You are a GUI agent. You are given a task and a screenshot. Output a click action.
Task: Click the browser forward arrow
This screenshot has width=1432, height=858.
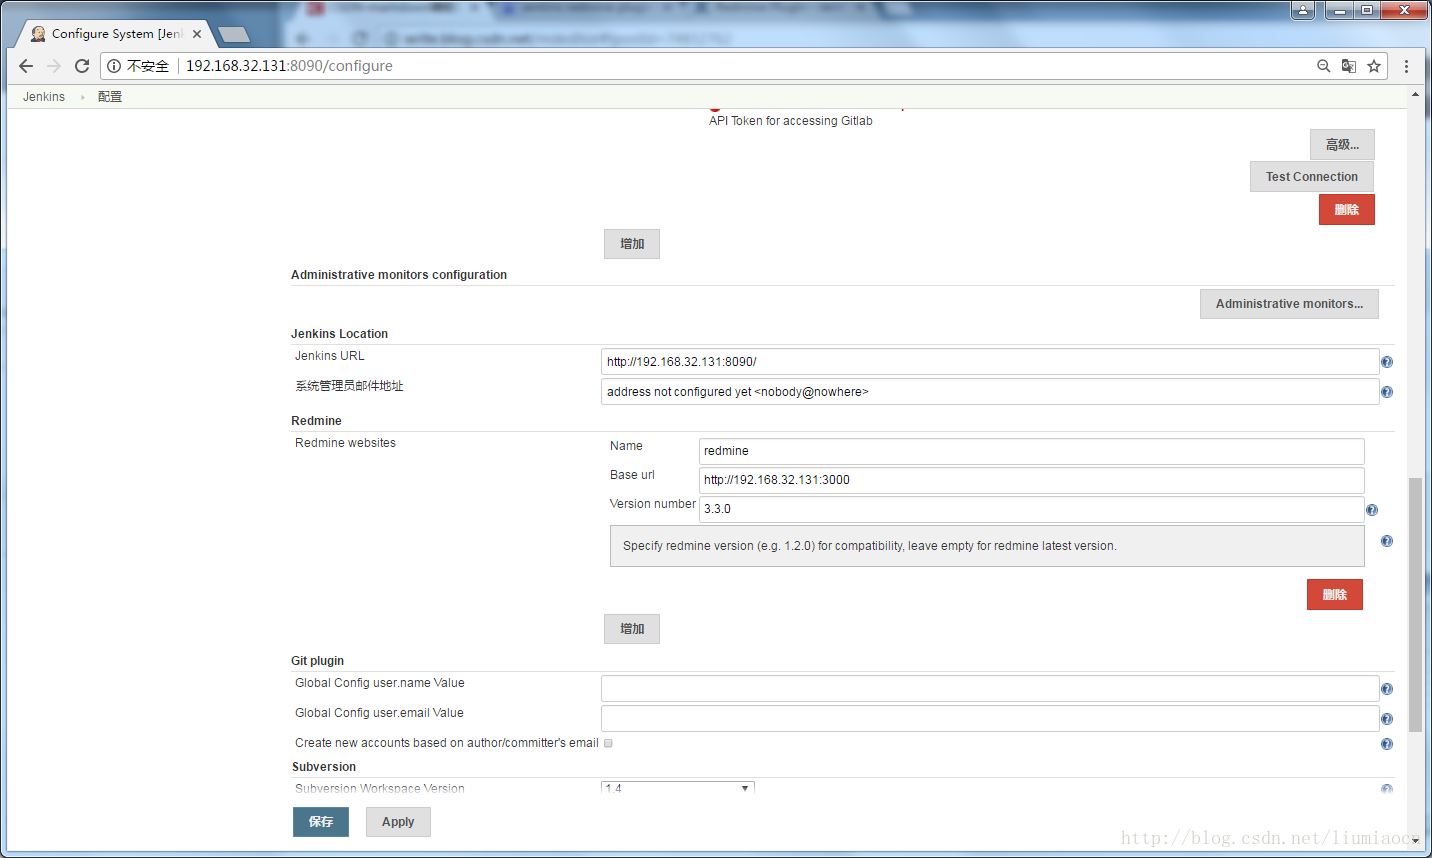point(54,66)
